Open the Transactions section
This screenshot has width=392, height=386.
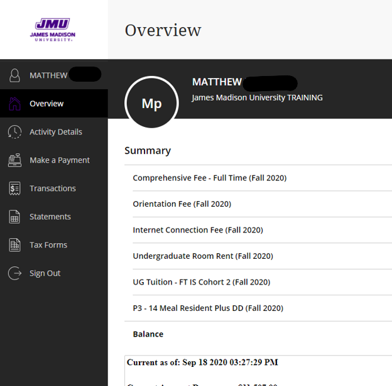point(54,188)
